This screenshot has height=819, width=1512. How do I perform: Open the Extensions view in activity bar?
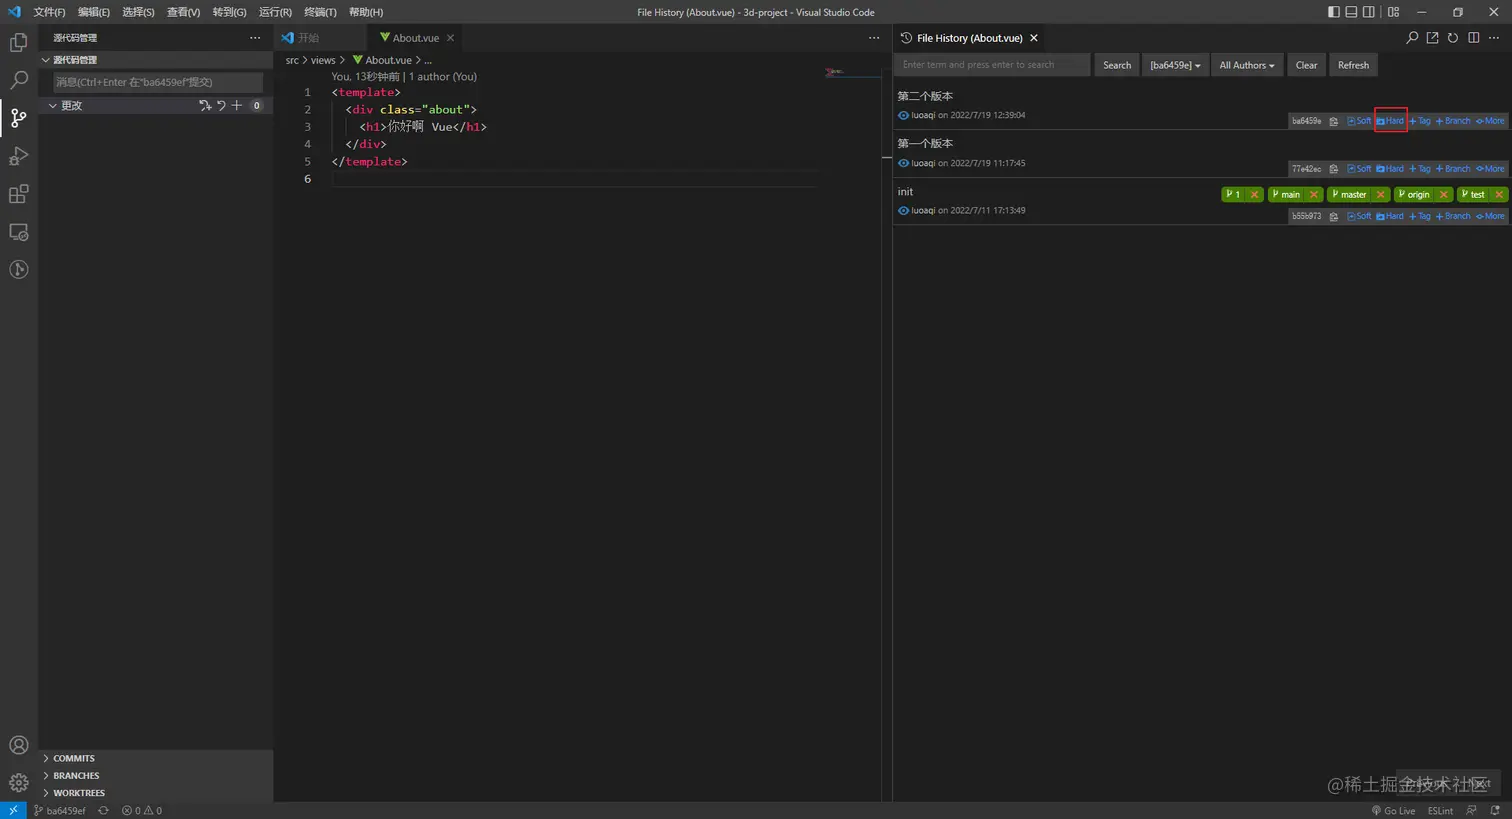[18, 194]
